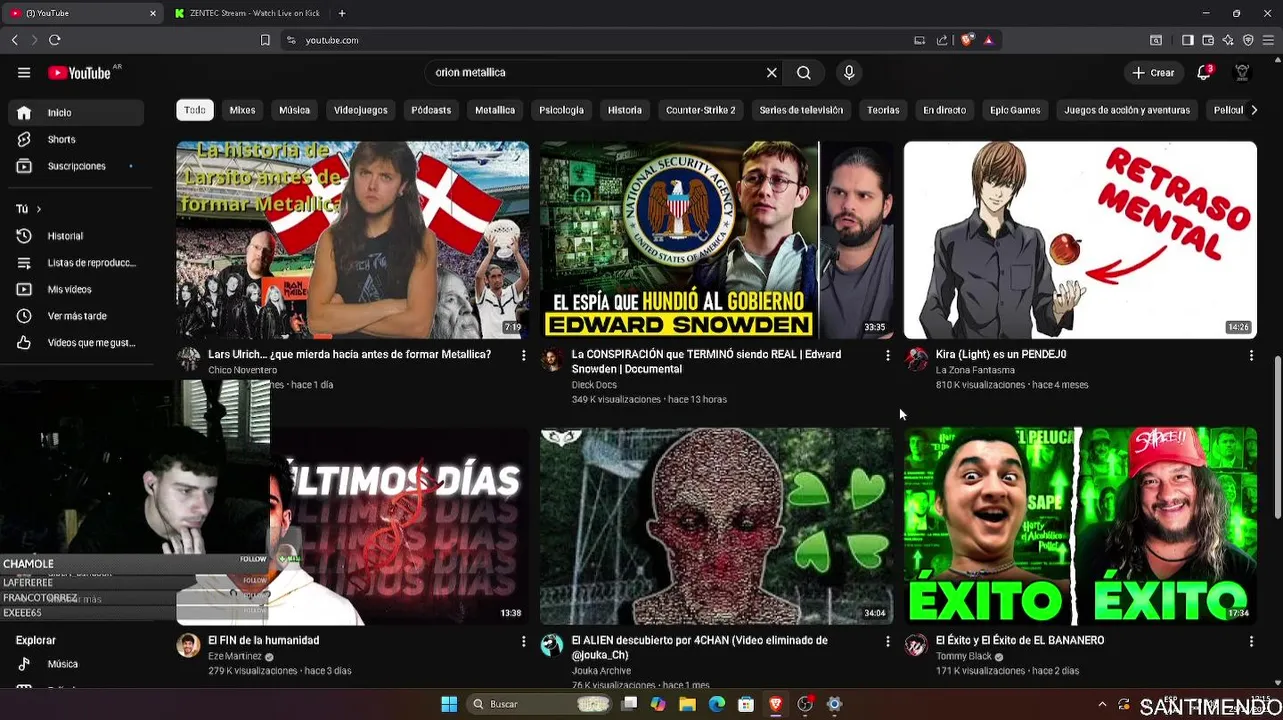
Task: Open Brave Shields lion icon
Action: coord(967,40)
